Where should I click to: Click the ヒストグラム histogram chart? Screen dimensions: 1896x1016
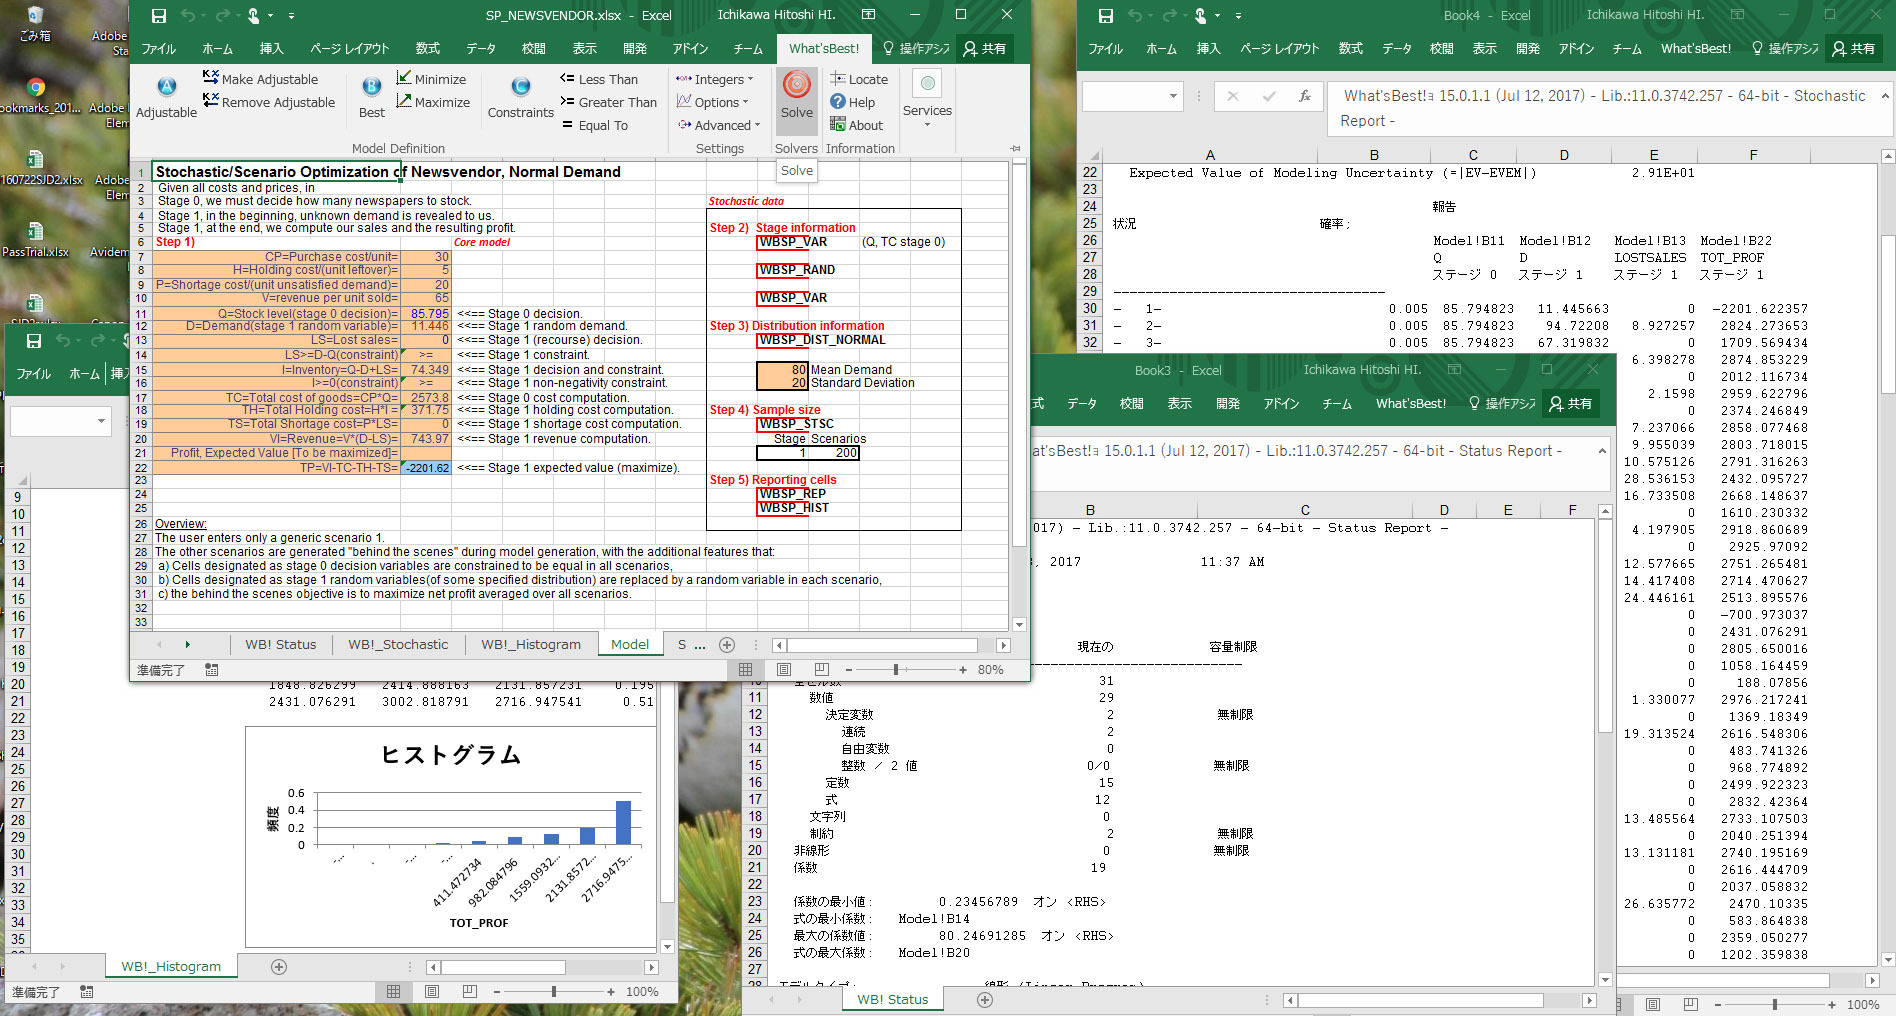point(453,835)
